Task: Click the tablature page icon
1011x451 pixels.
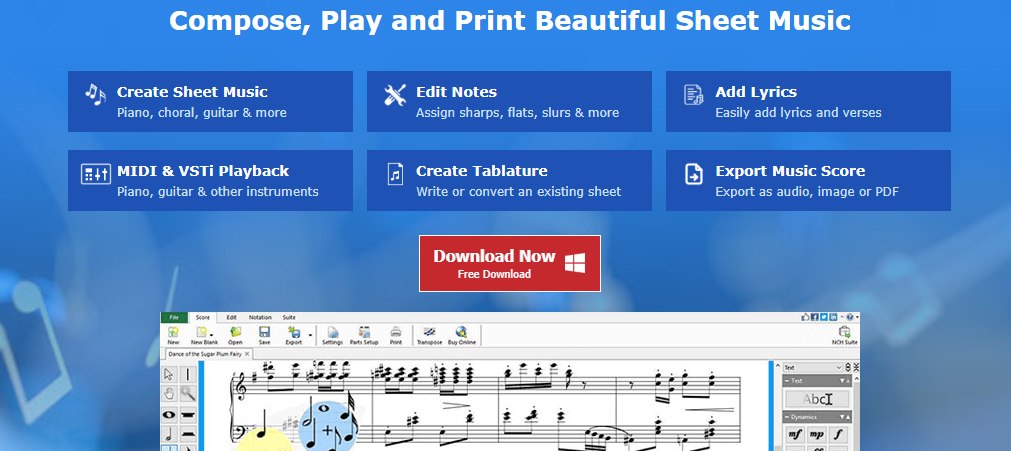Action: (395, 174)
